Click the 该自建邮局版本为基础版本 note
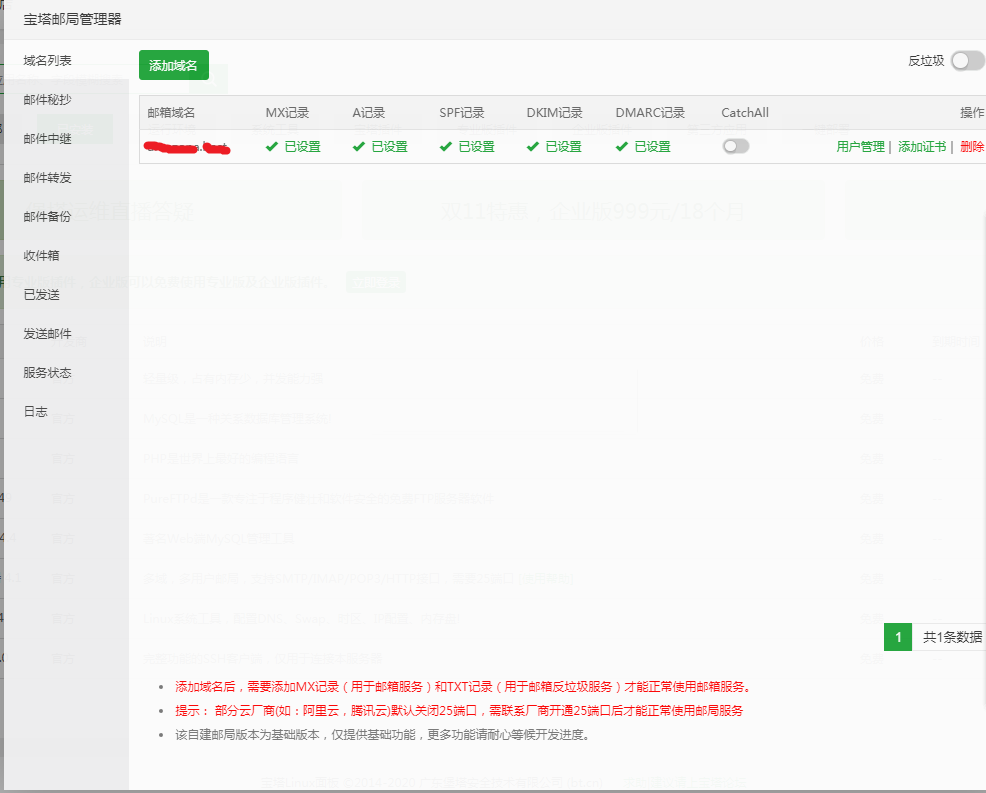The height and width of the screenshot is (793, 986). tap(382, 735)
